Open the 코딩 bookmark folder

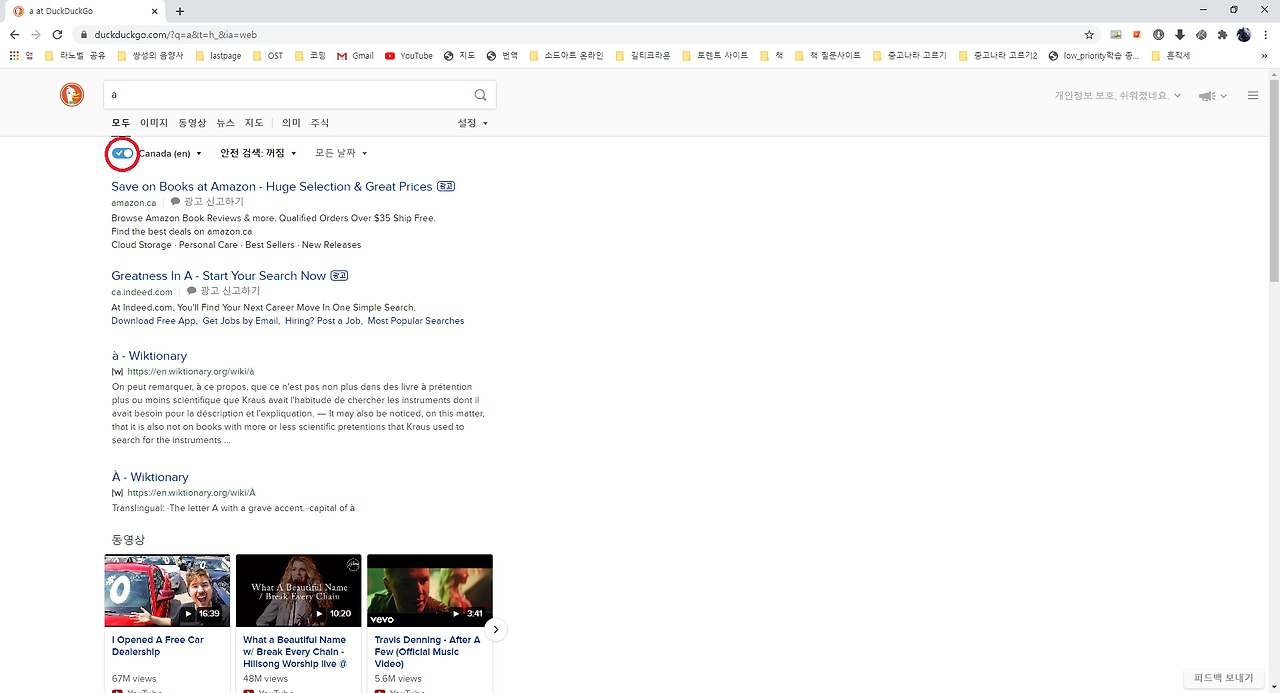(x=311, y=56)
